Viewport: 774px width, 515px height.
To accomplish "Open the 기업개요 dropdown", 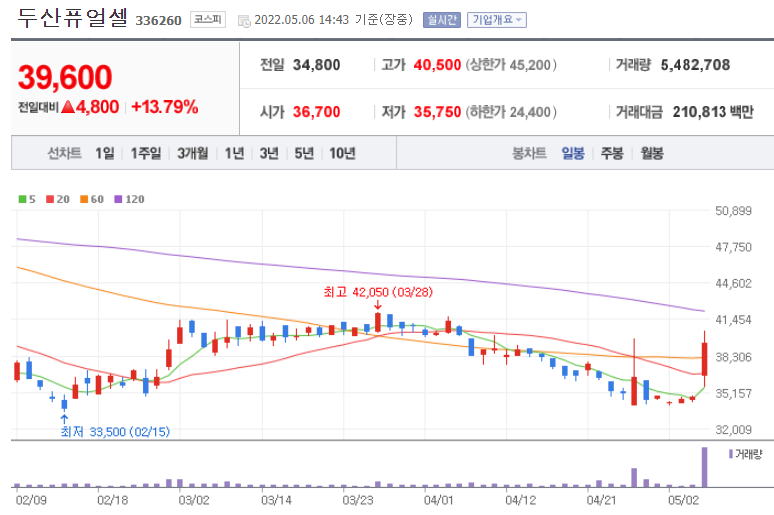I will pos(497,20).
